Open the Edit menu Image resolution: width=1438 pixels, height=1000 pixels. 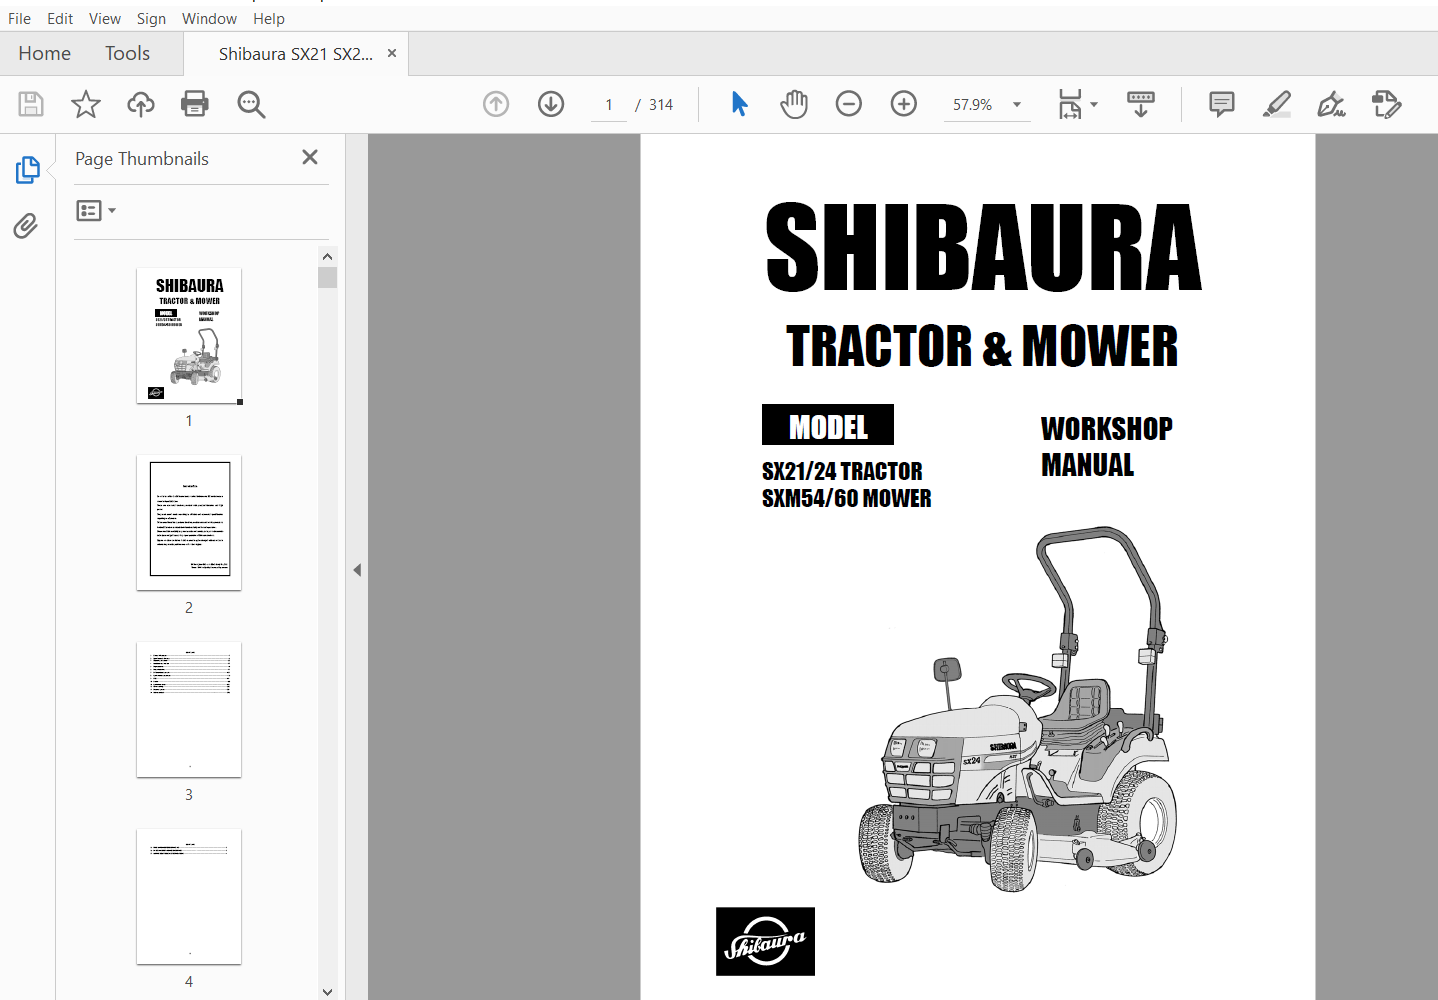tap(60, 18)
